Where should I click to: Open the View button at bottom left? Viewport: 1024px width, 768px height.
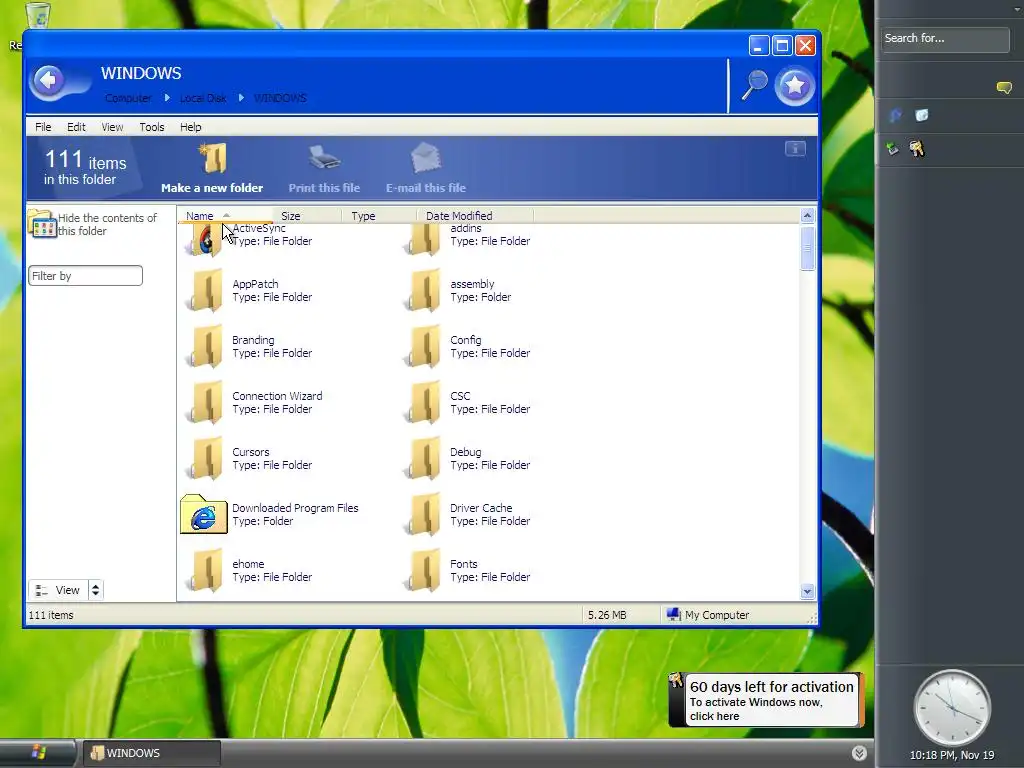[x=58, y=590]
